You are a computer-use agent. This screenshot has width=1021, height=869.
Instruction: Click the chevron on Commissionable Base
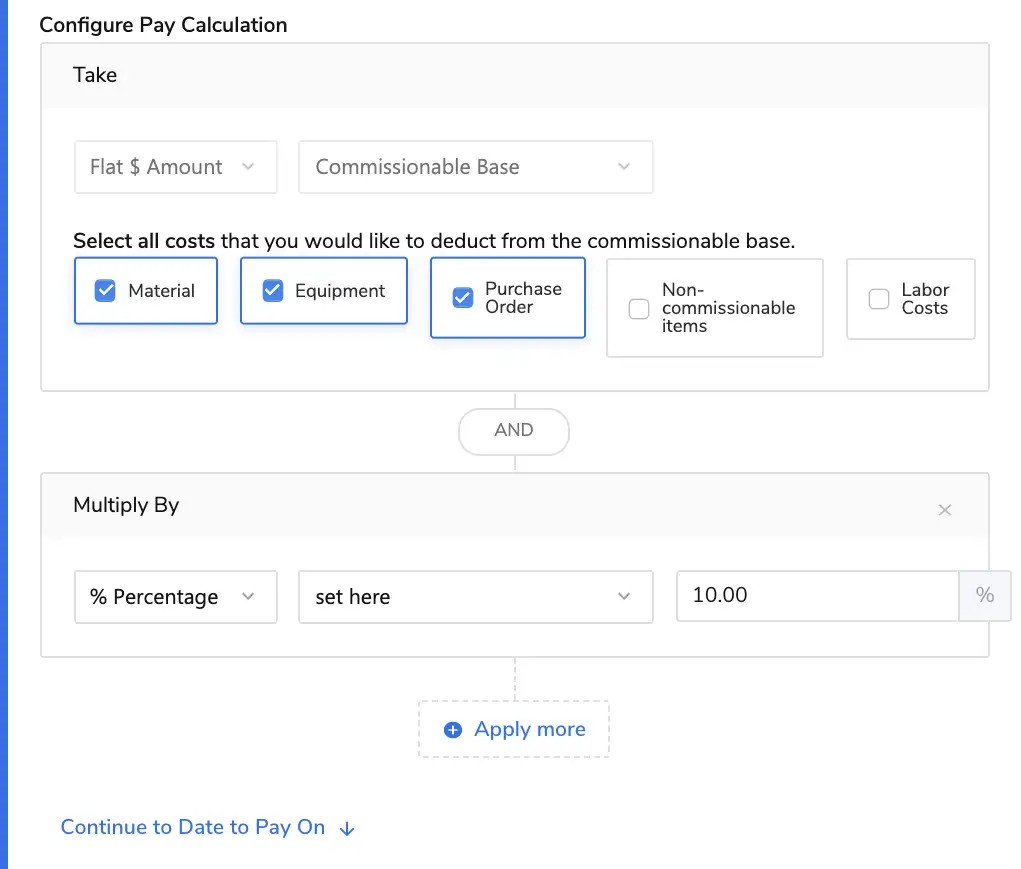click(x=624, y=167)
